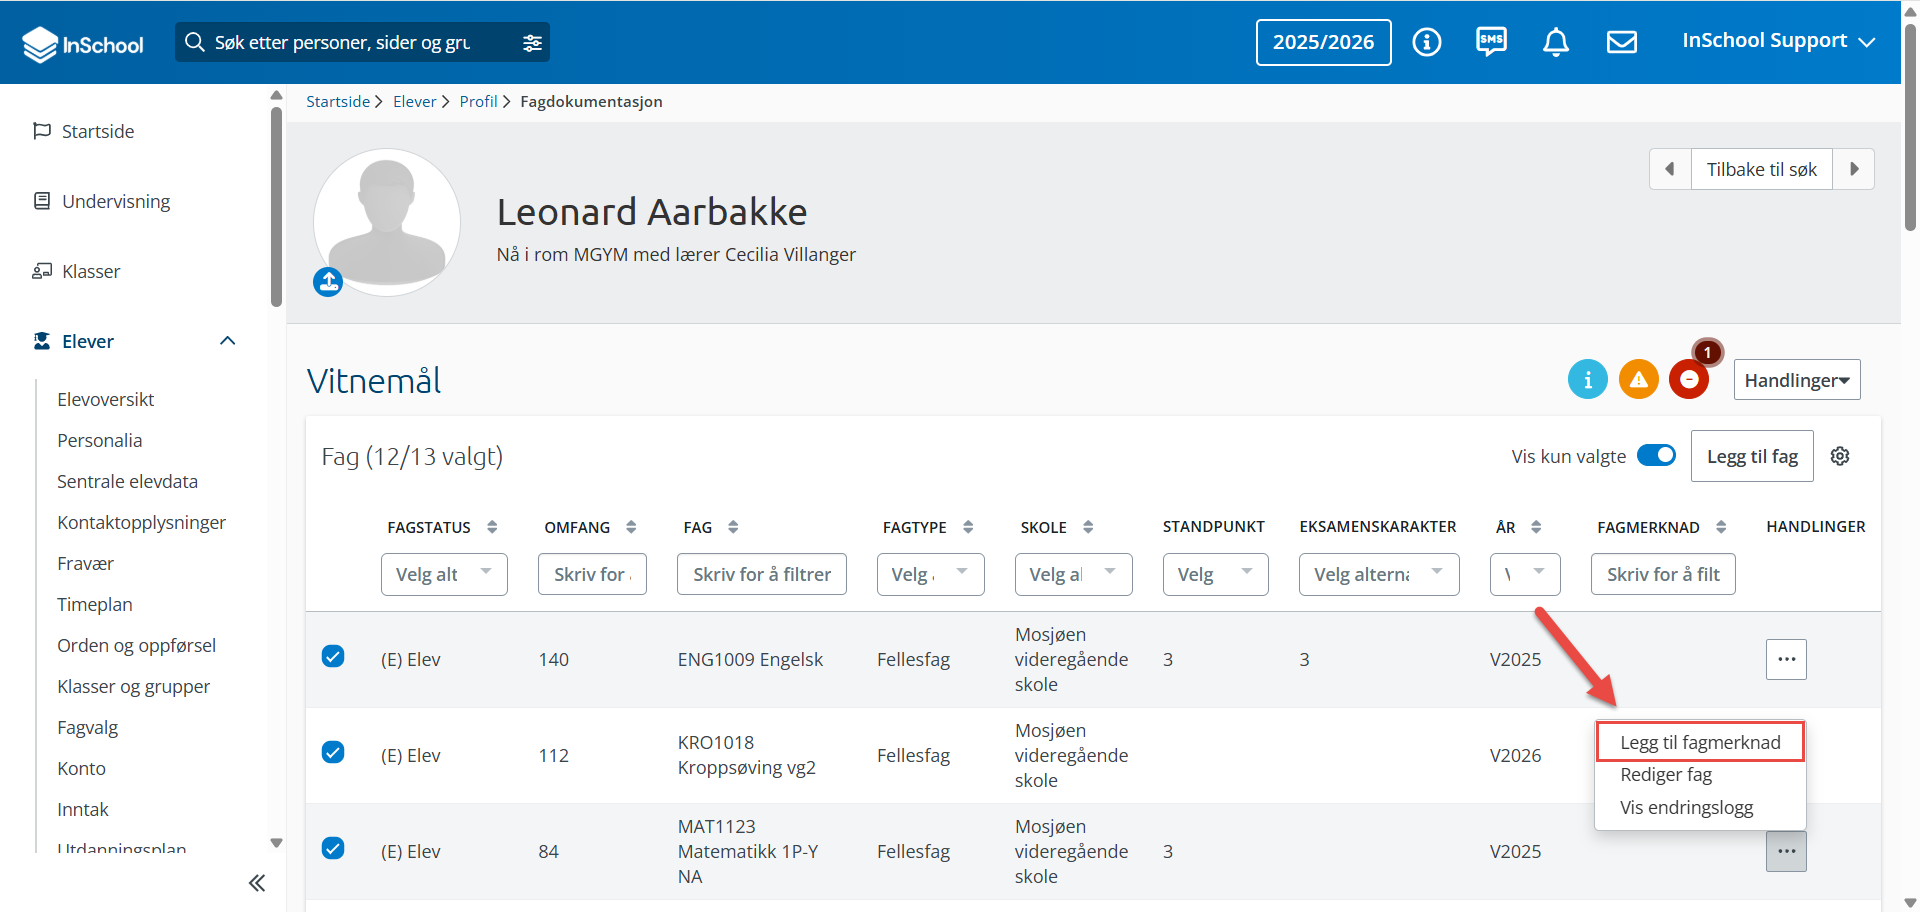This screenshot has height=912, width=1920.
Task: Open Orden og oppførsel in sidebar
Action: point(136,645)
